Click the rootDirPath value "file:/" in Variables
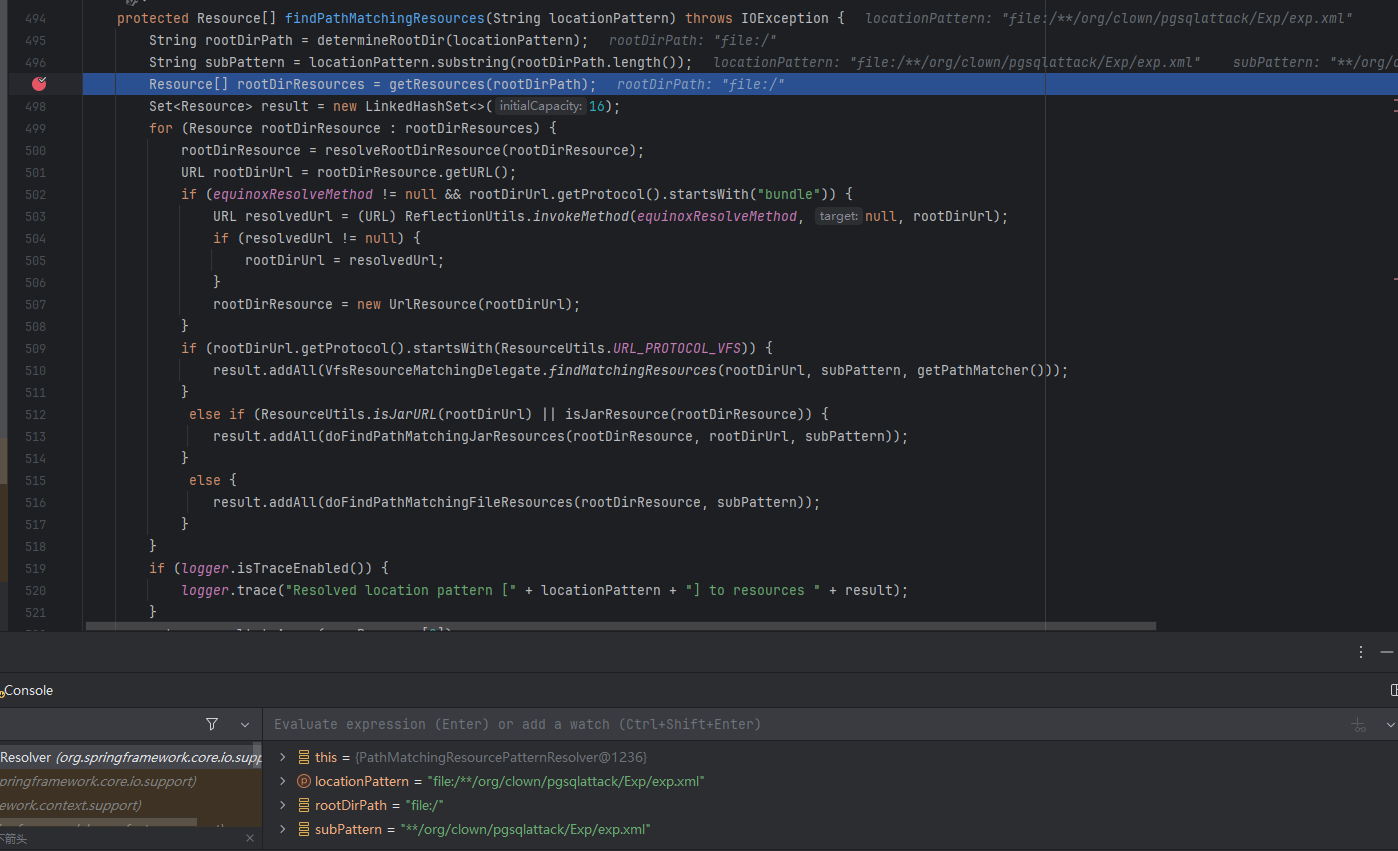The image size is (1398, 851). point(424,805)
